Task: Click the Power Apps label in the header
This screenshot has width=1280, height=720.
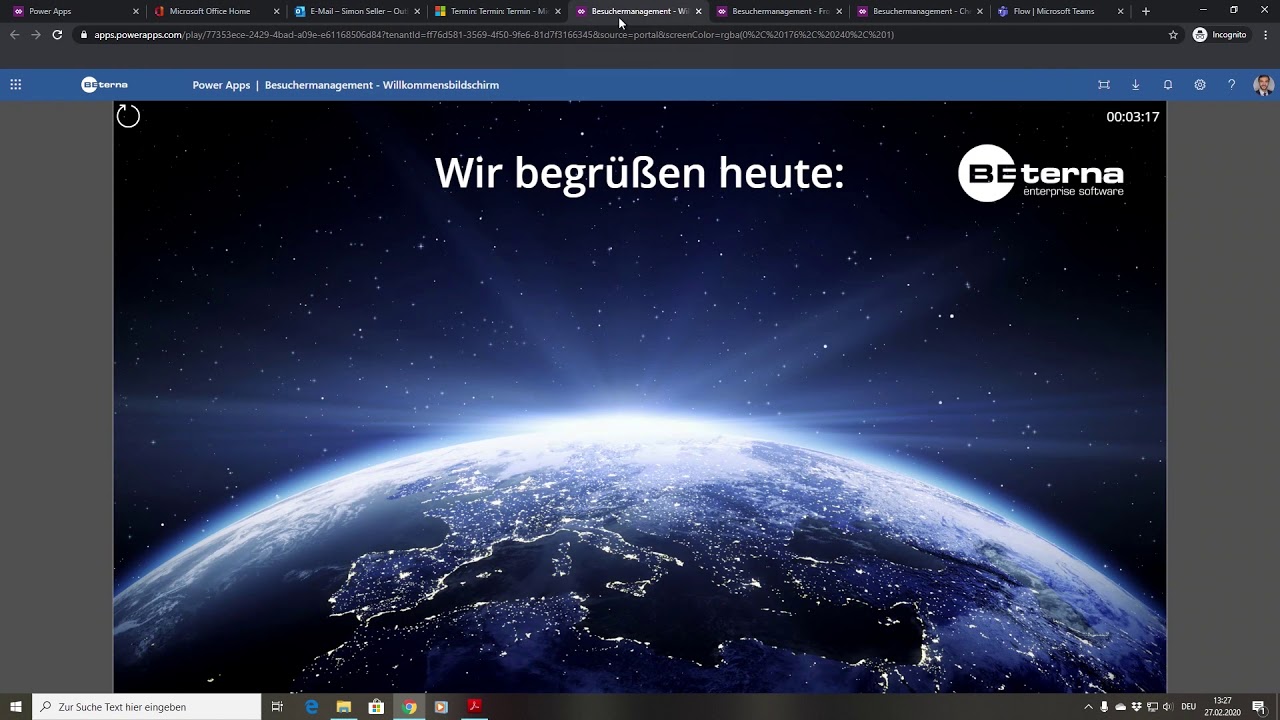Action: point(221,85)
